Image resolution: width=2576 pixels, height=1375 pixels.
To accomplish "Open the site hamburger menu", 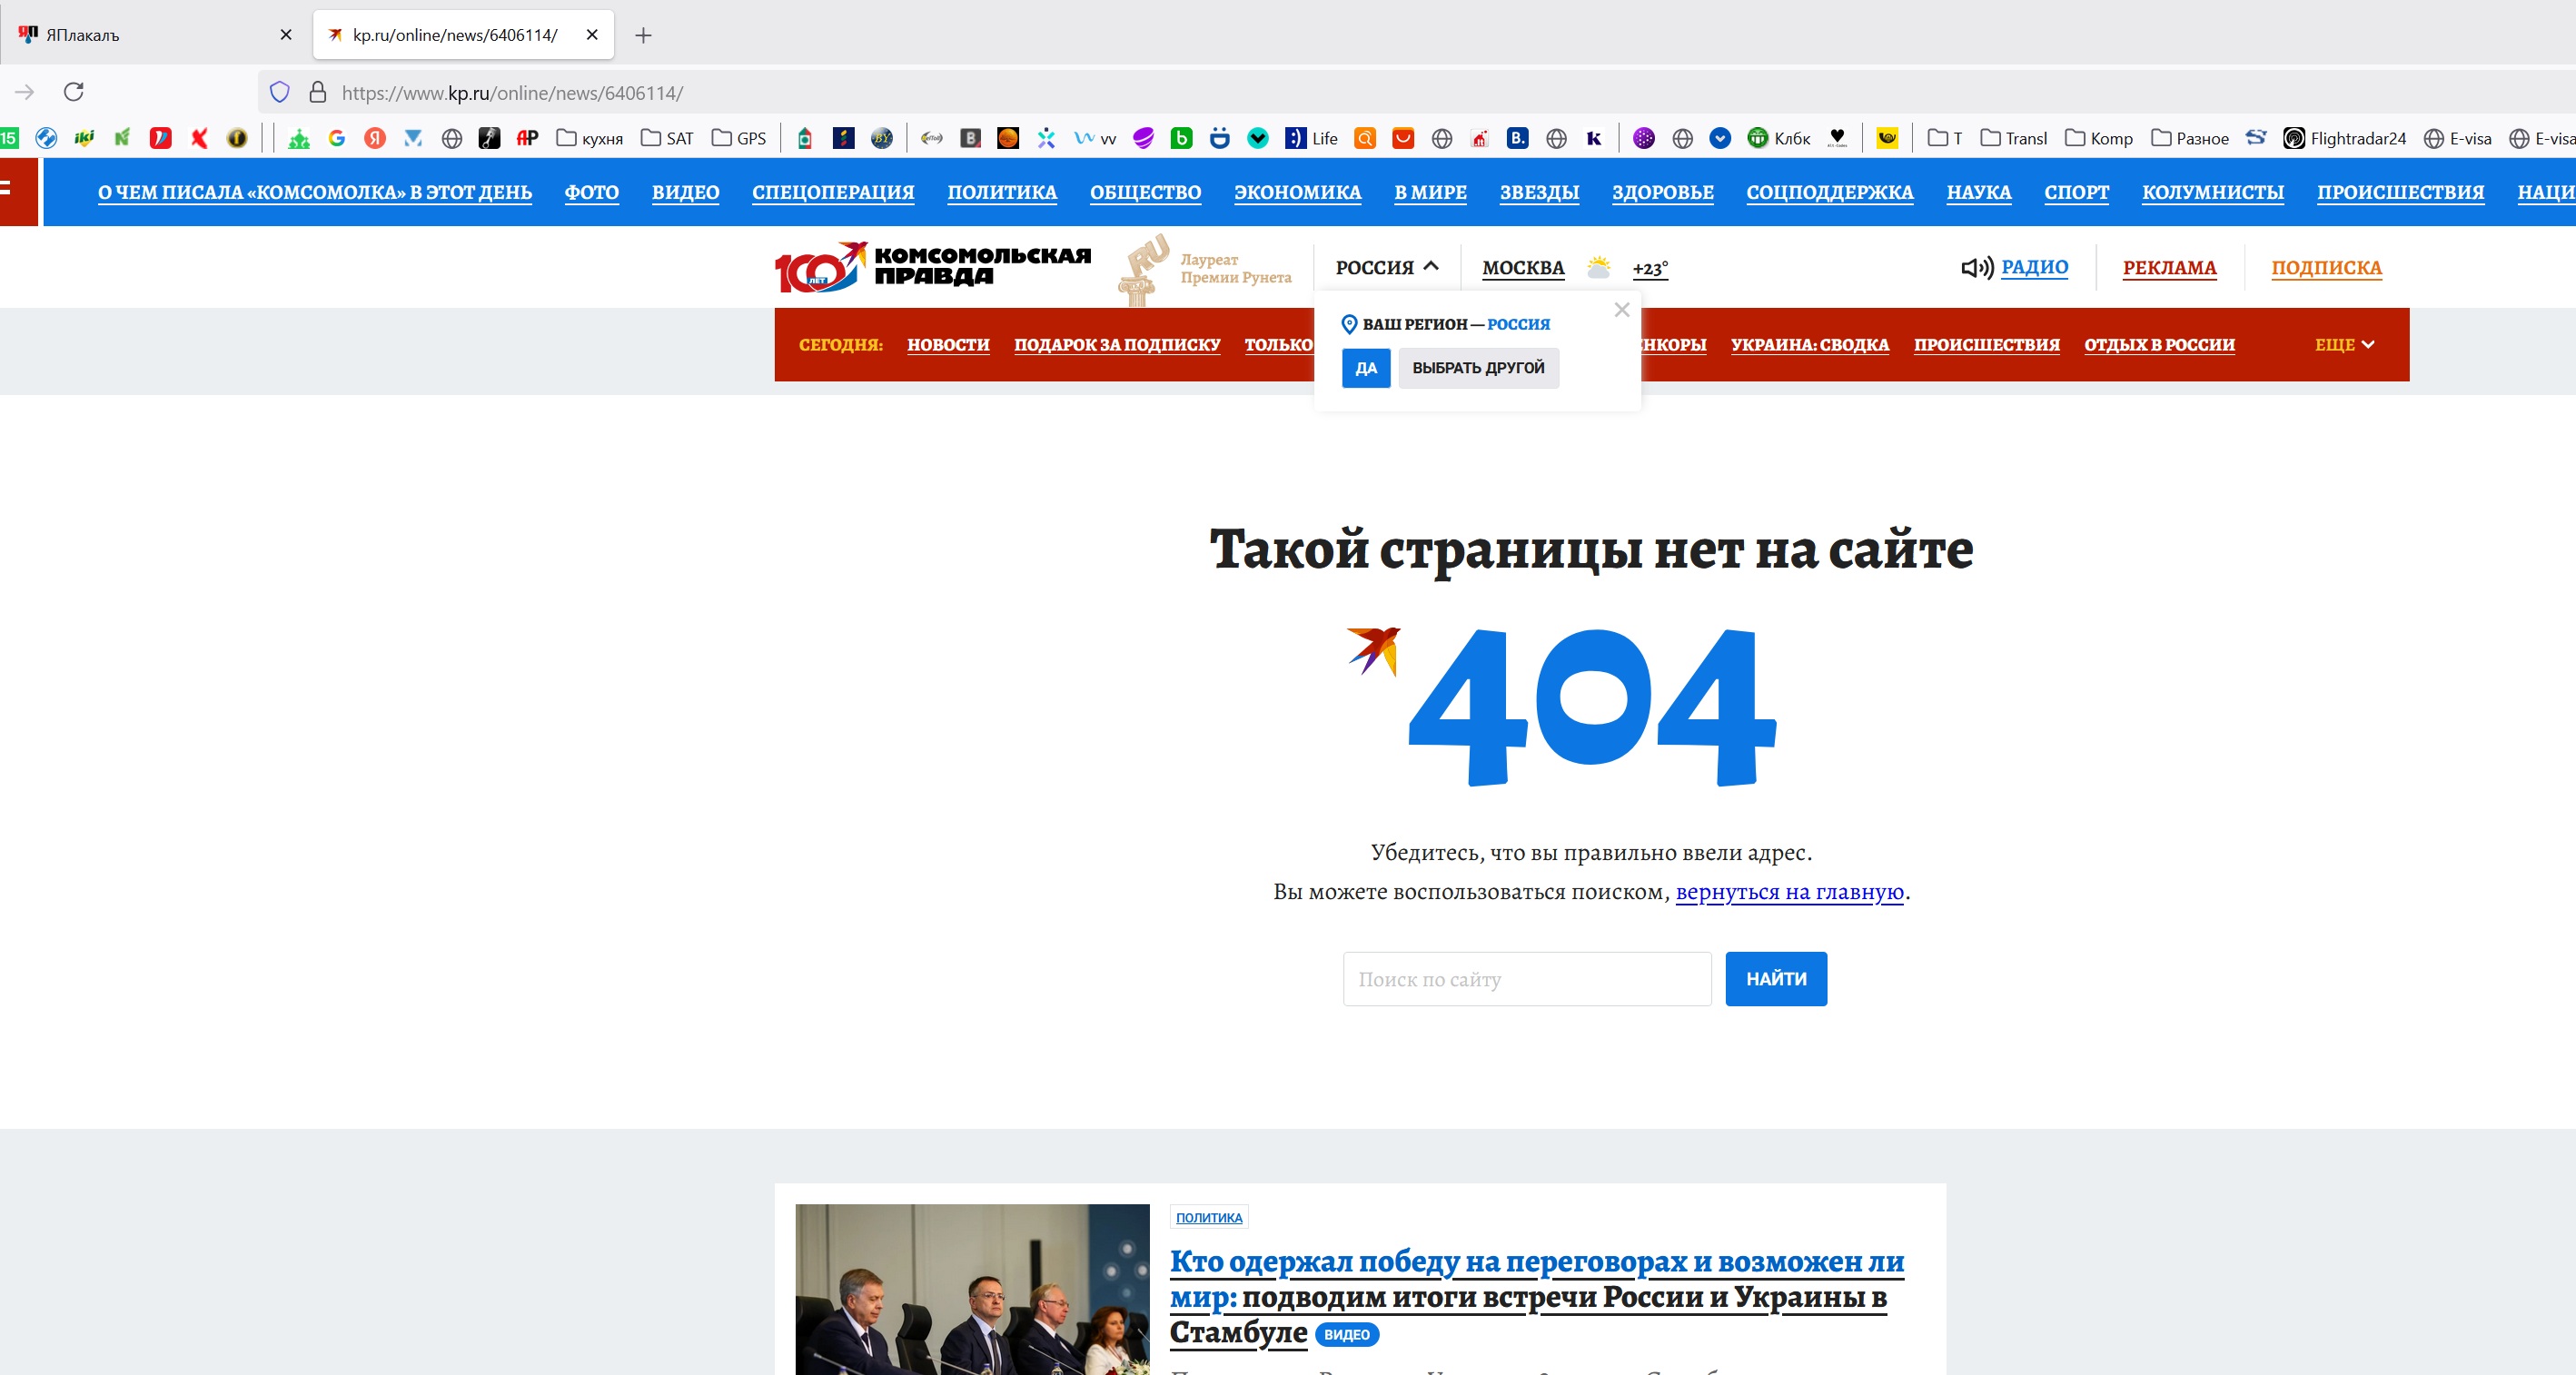I will (x=18, y=191).
